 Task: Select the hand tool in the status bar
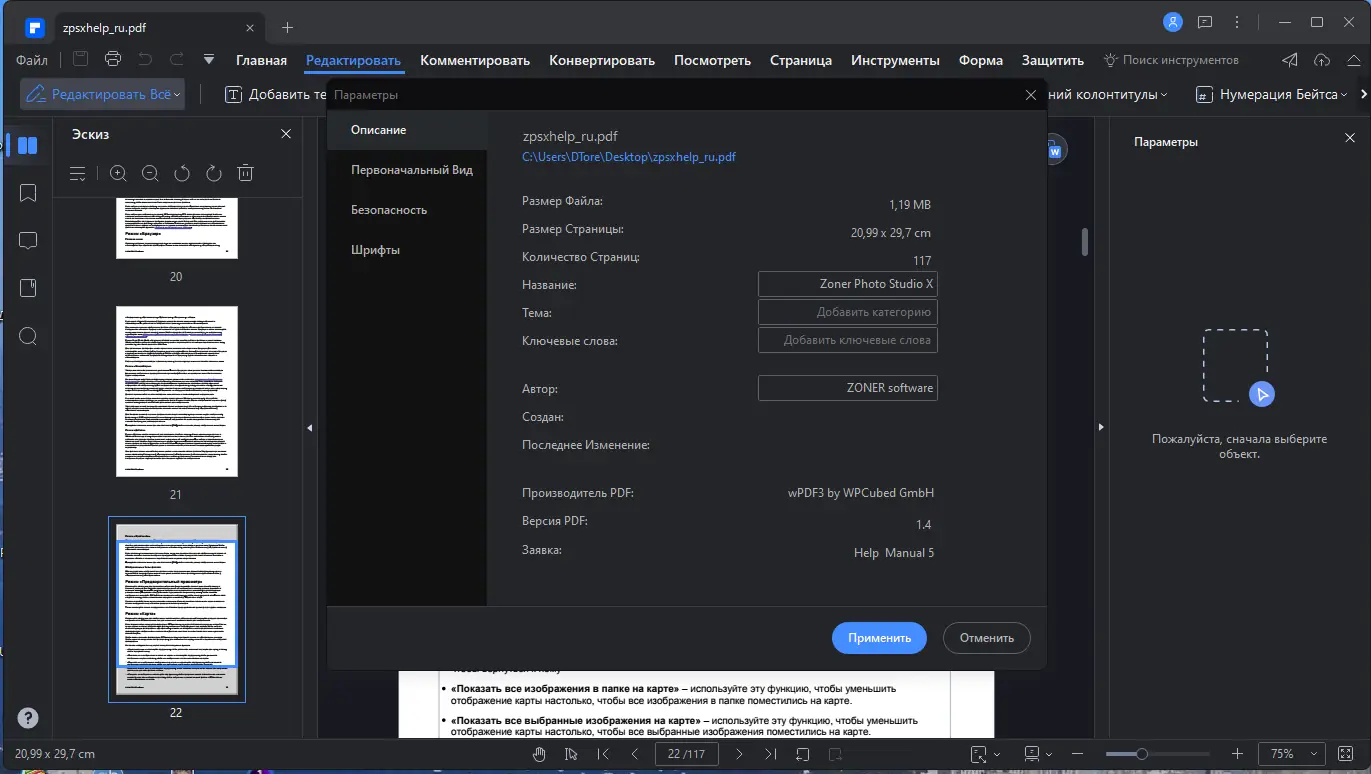click(x=540, y=754)
